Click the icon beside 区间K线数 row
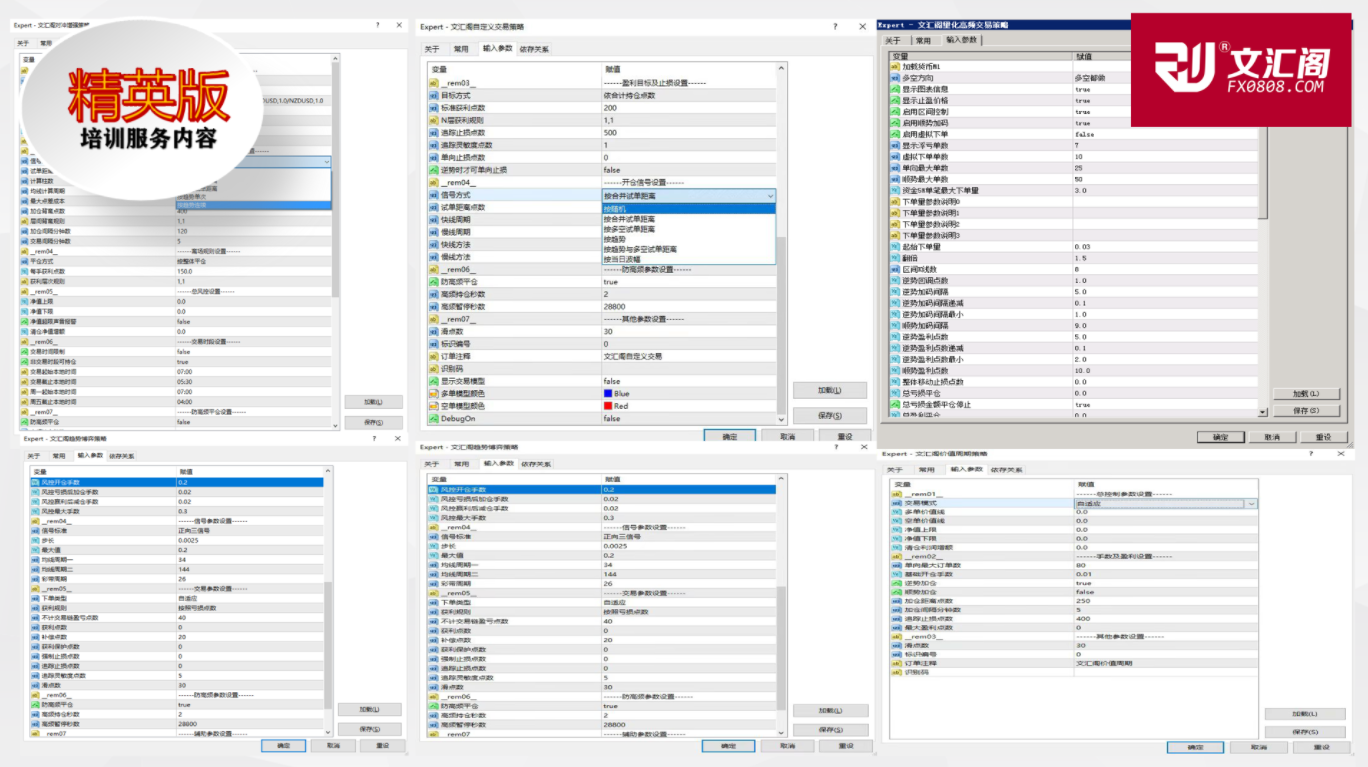1368x767 pixels. [x=895, y=269]
